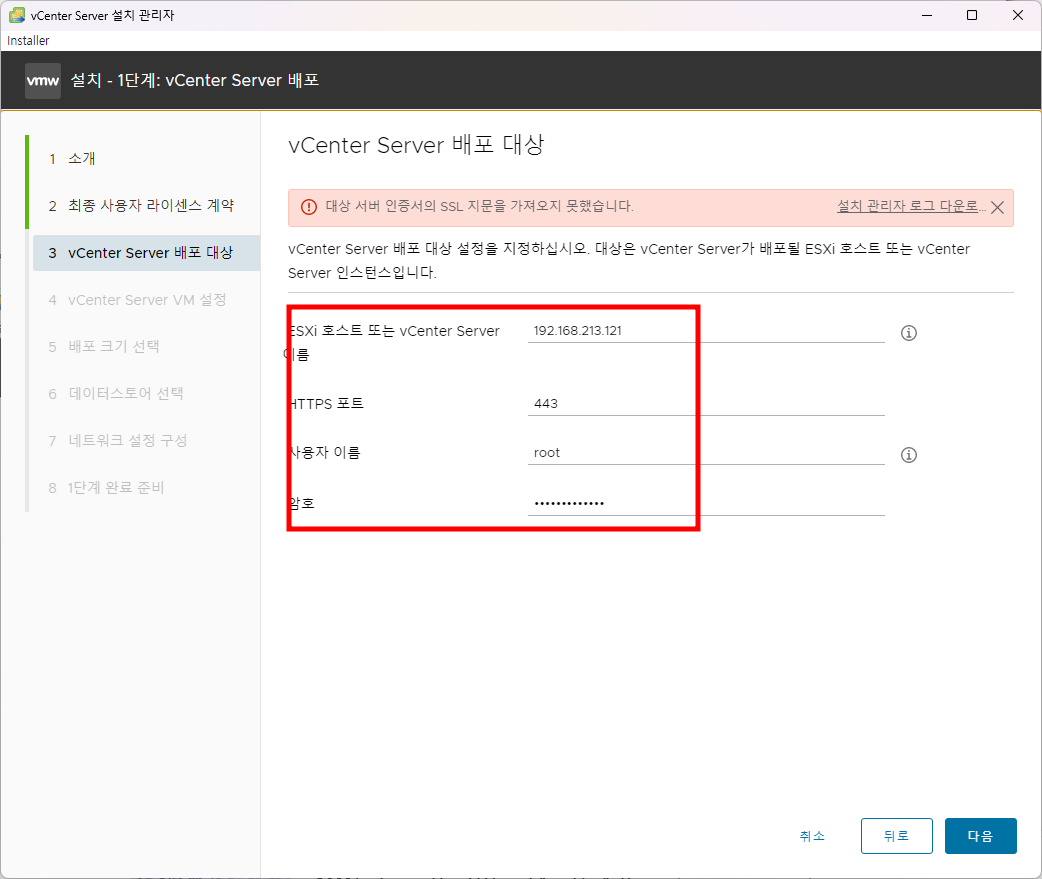The width and height of the screenshot is (1042, 879).
Task: Minimize the installer window
Action: coord(927,15)
